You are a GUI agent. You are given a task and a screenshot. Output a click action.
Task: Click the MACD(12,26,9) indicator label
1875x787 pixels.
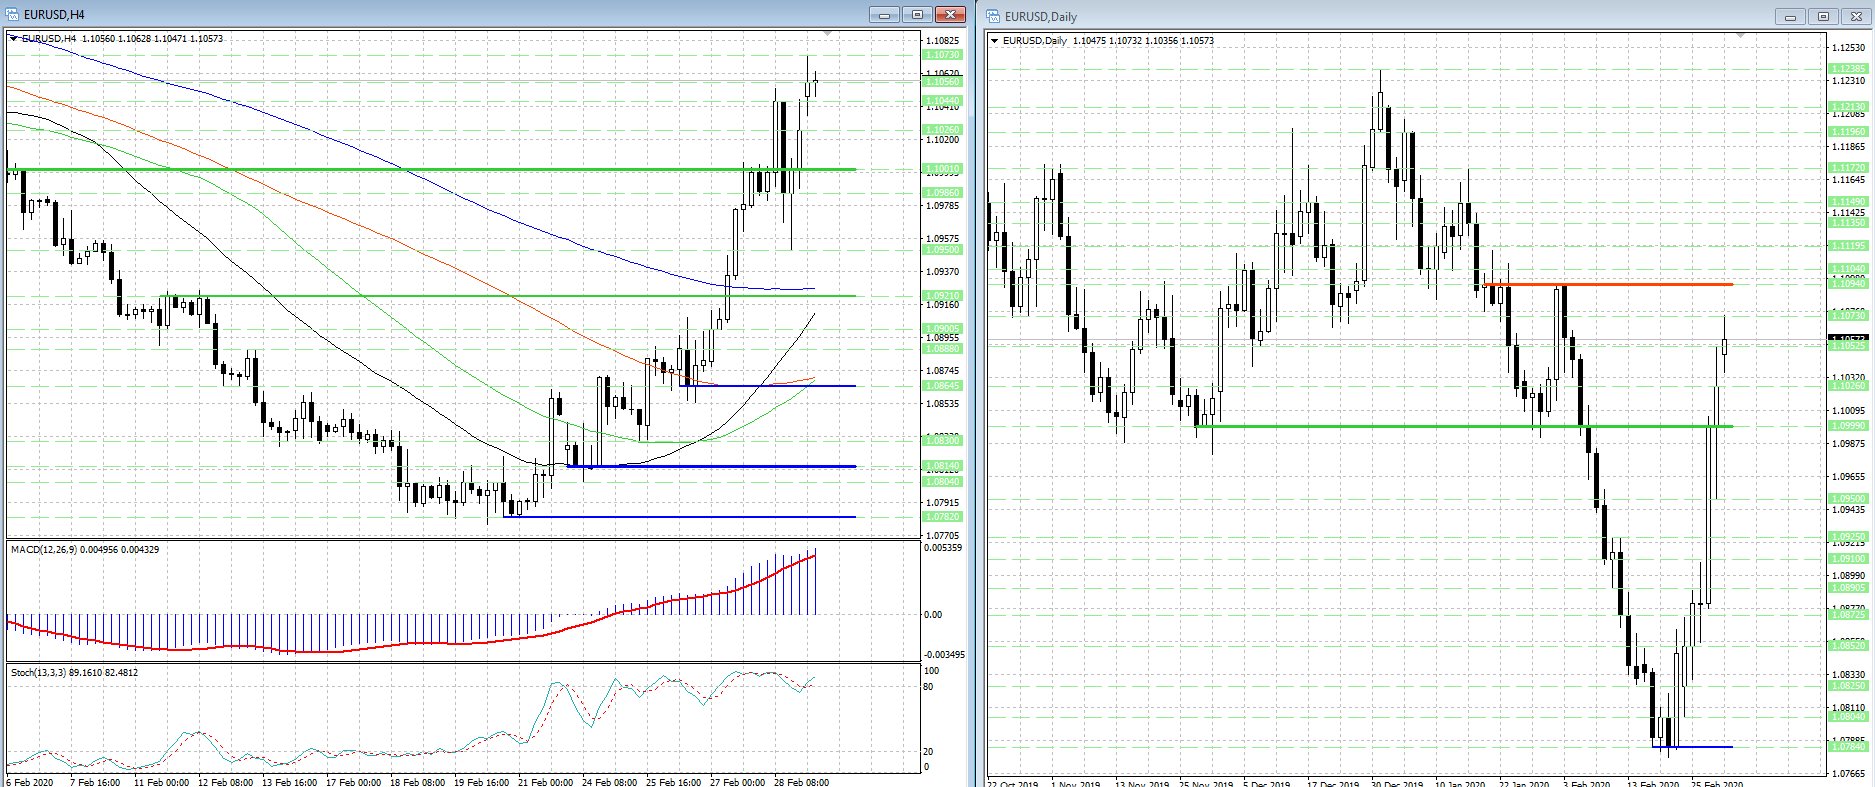(85, 549)
